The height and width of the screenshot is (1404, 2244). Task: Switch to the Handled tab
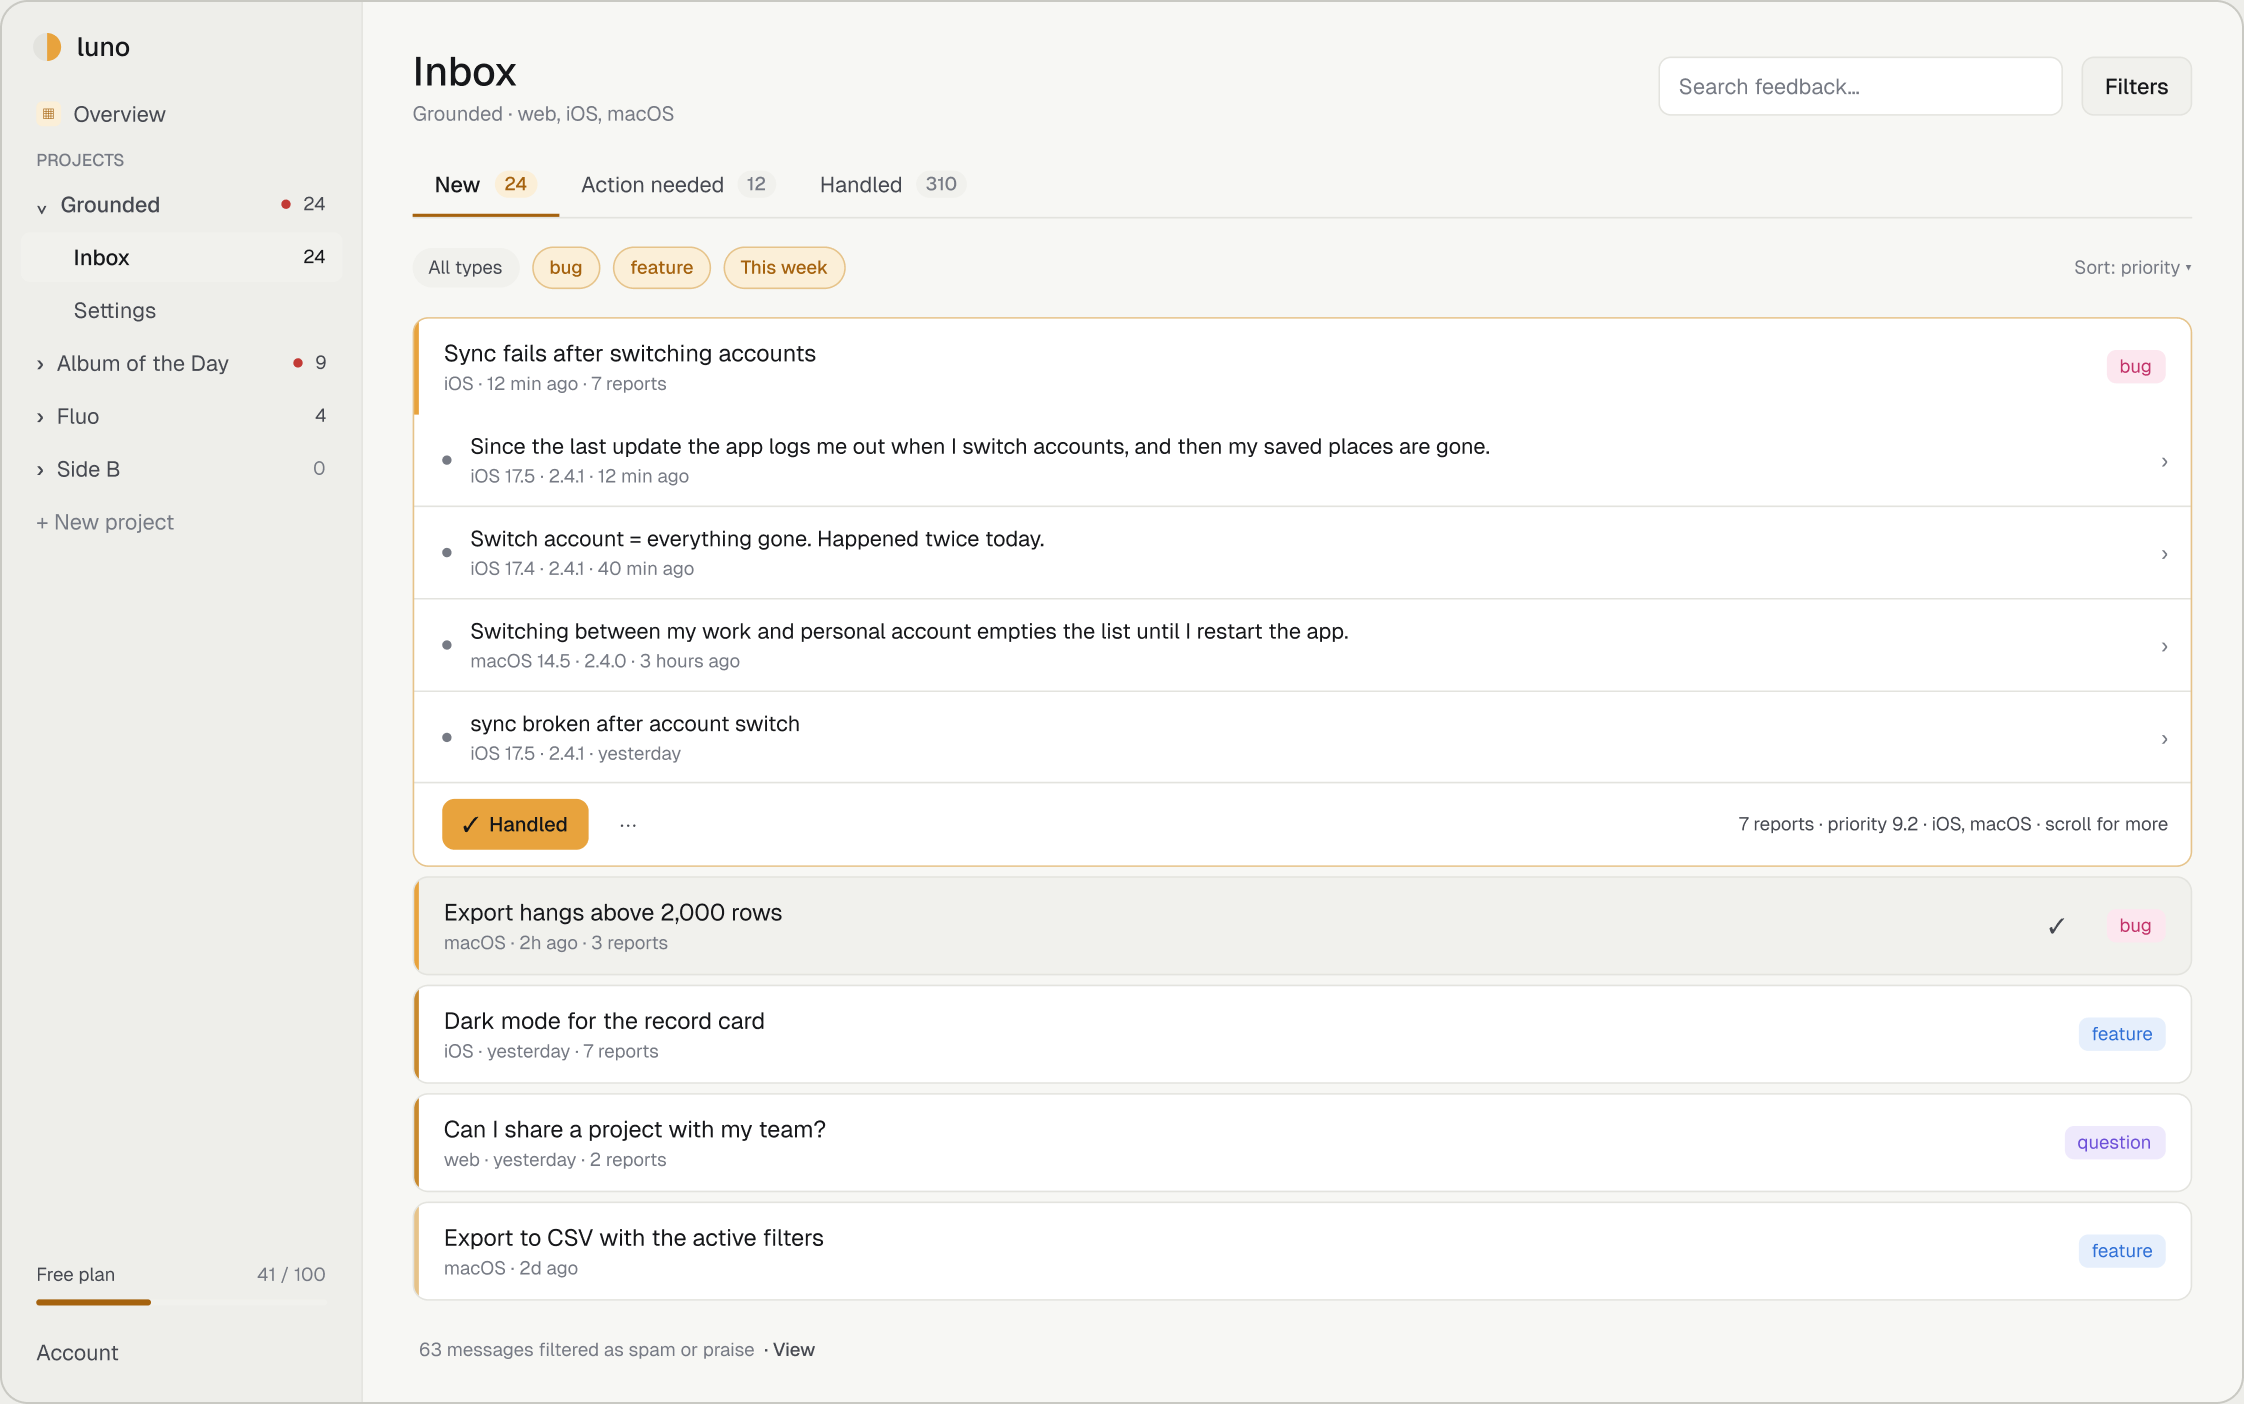[x=891, y=185]
